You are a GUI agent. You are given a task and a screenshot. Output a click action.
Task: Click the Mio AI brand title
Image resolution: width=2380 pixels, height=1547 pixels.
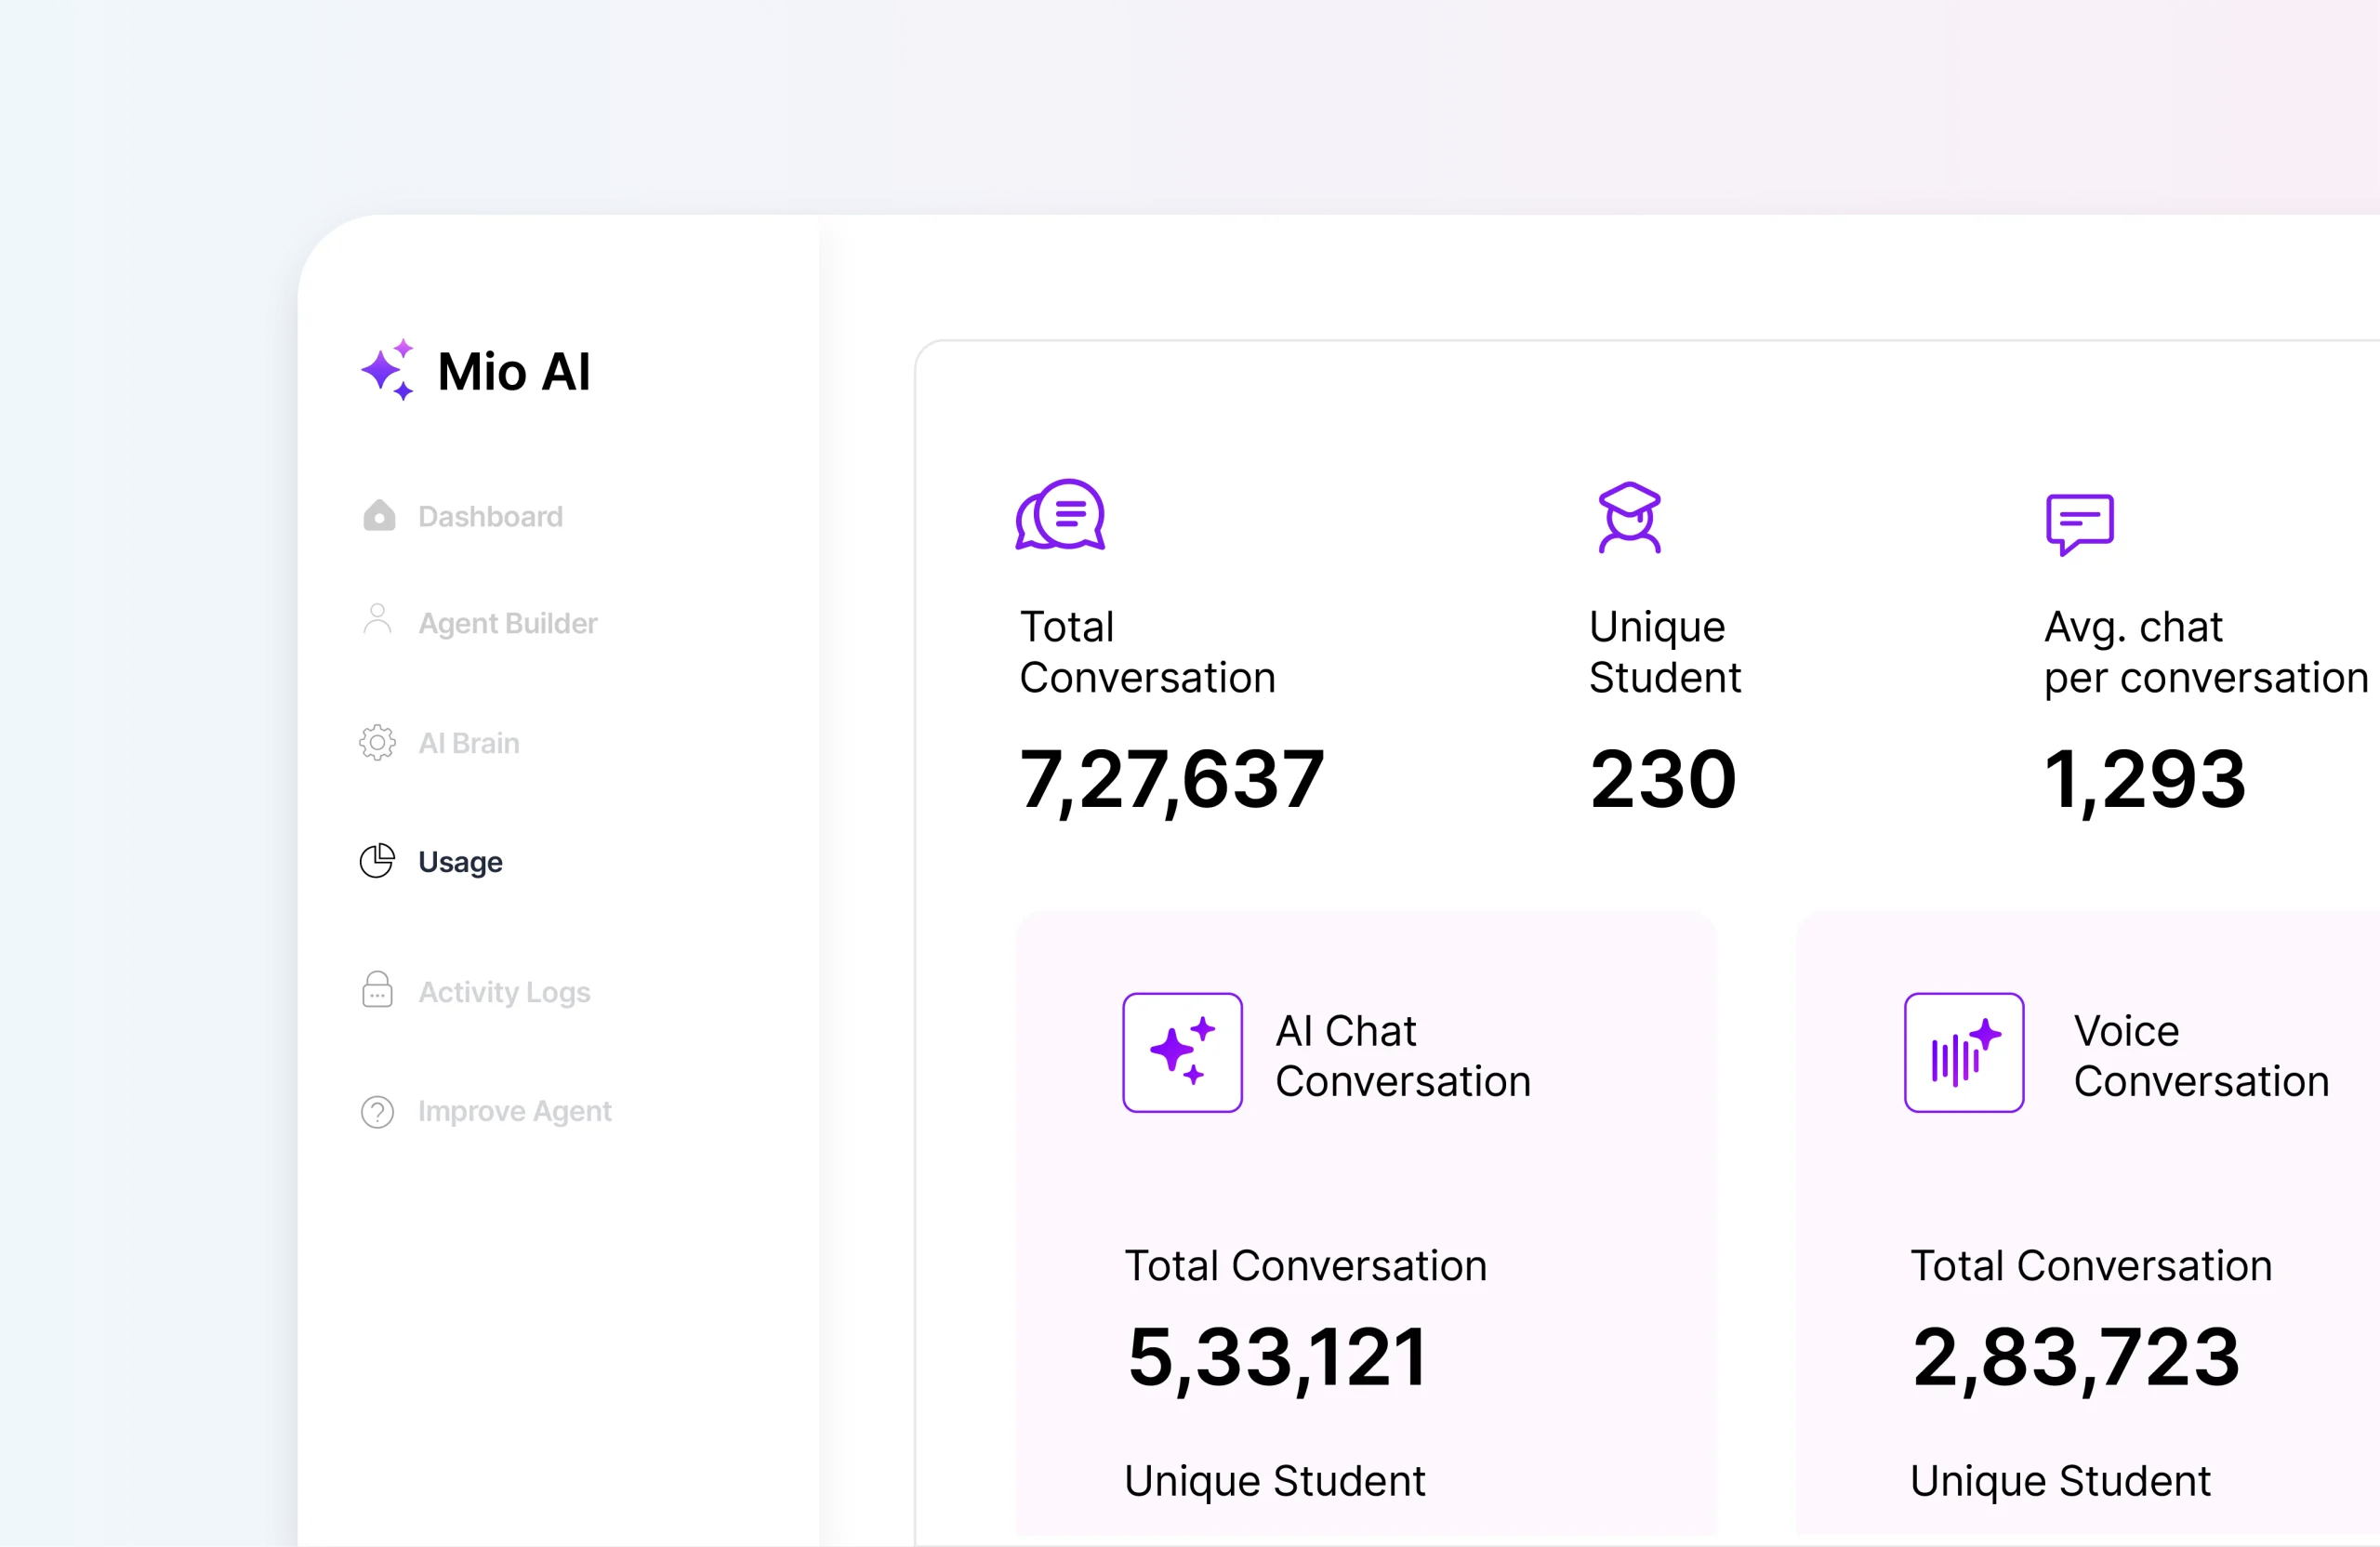point(514,372)
